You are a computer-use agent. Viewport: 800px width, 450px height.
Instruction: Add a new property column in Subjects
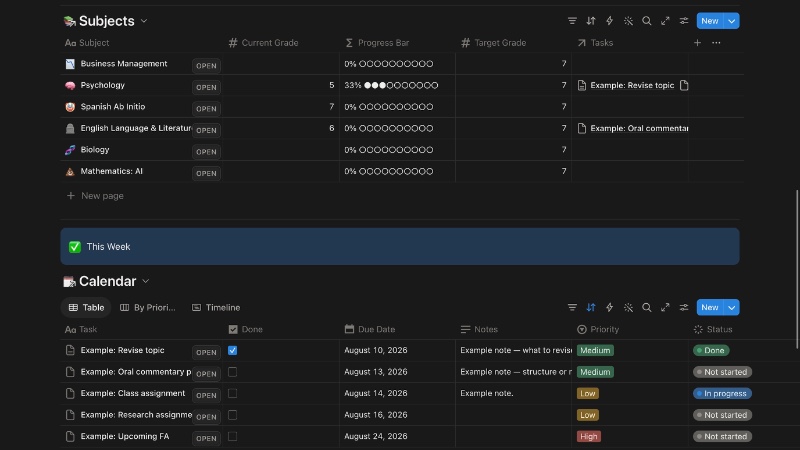point(697,43)
